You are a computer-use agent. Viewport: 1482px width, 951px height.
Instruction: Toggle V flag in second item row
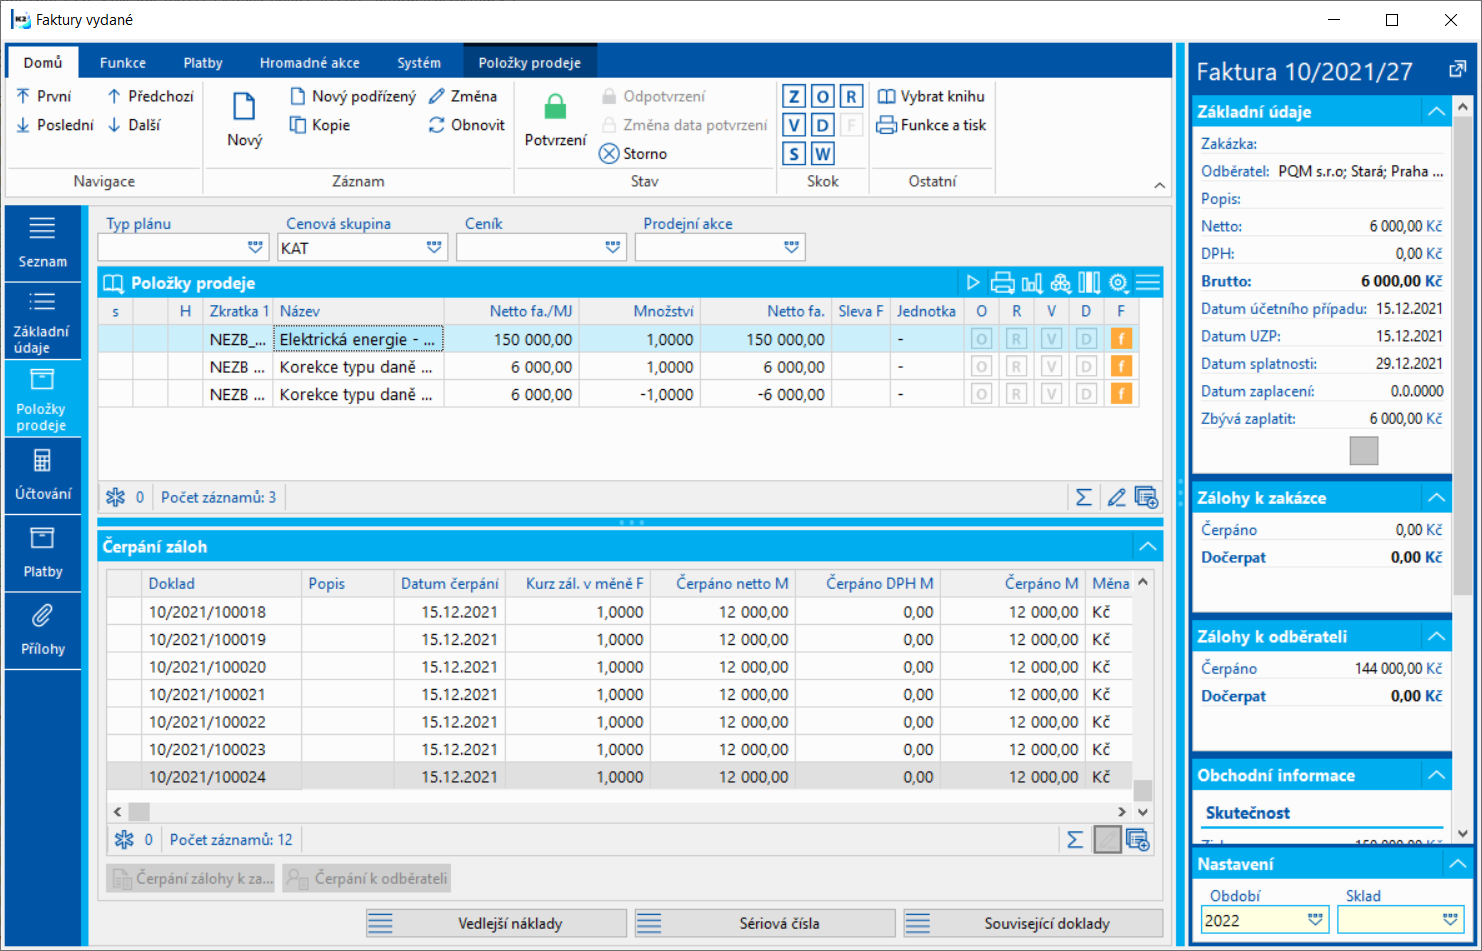1051,367
